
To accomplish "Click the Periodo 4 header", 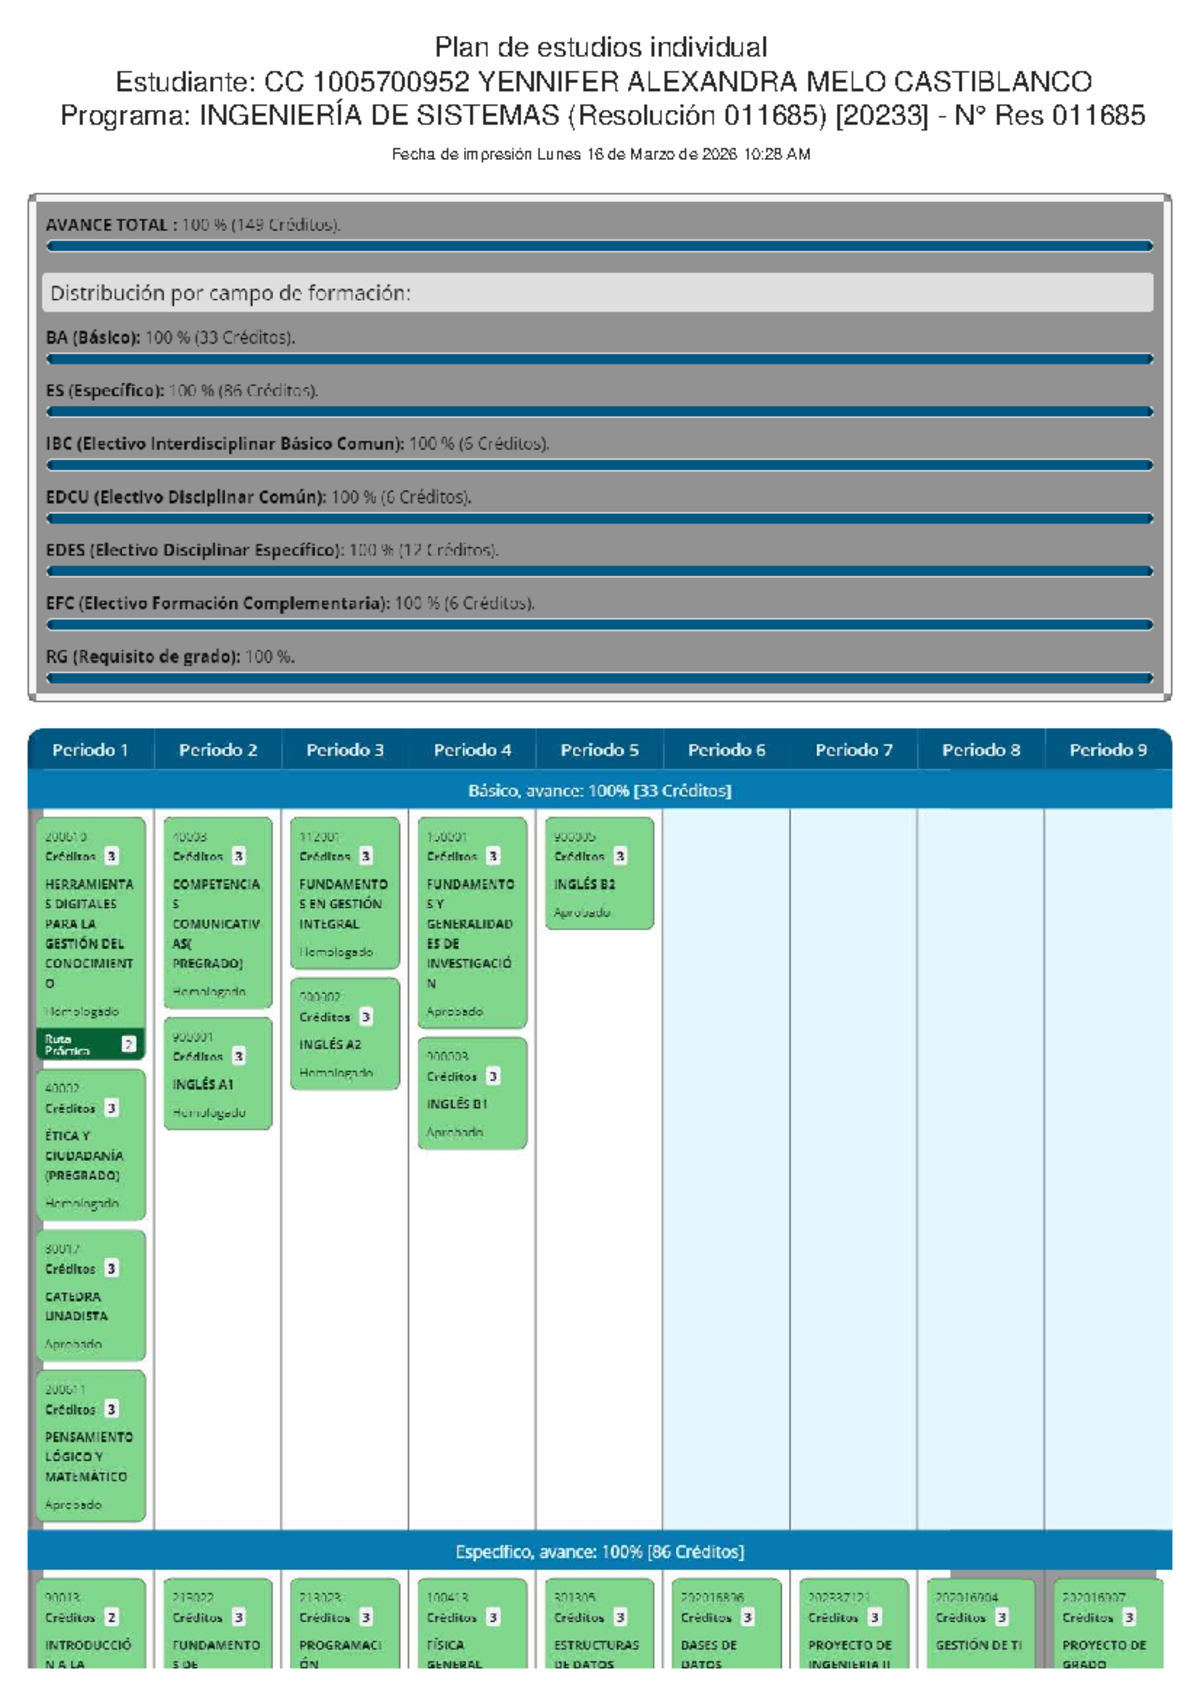I will (472, 750).
